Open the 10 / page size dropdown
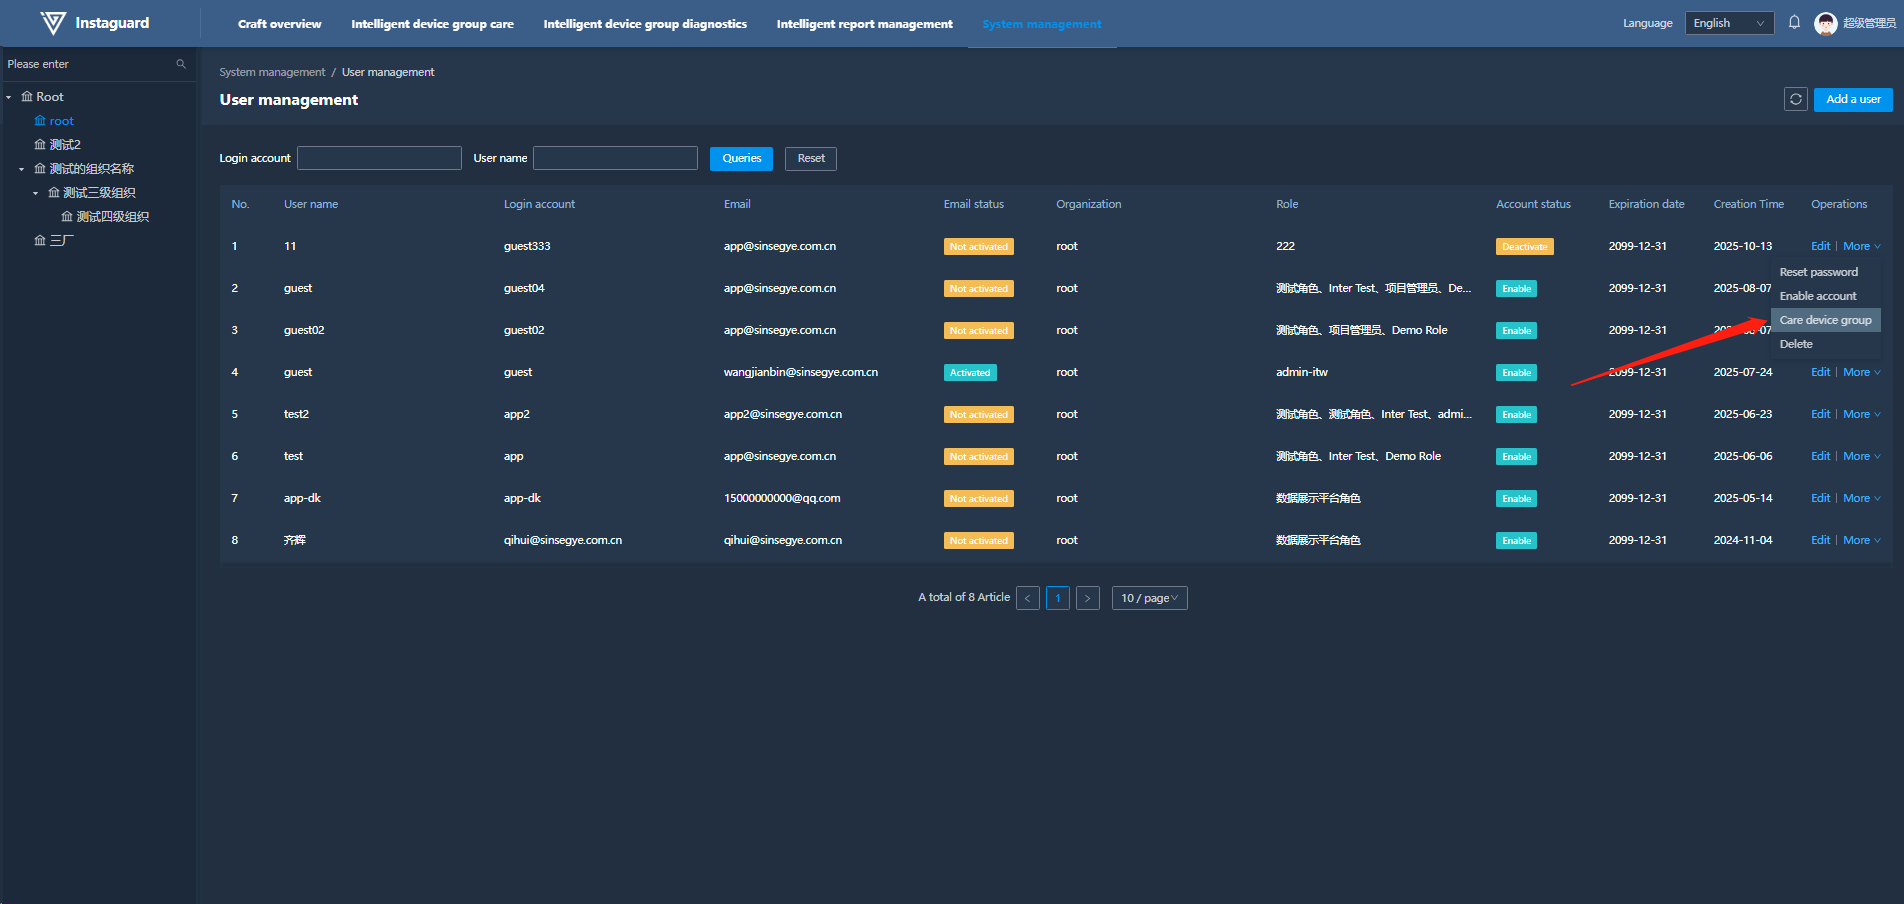Viewport: 1904px width, 904px height. (1149, 598)
